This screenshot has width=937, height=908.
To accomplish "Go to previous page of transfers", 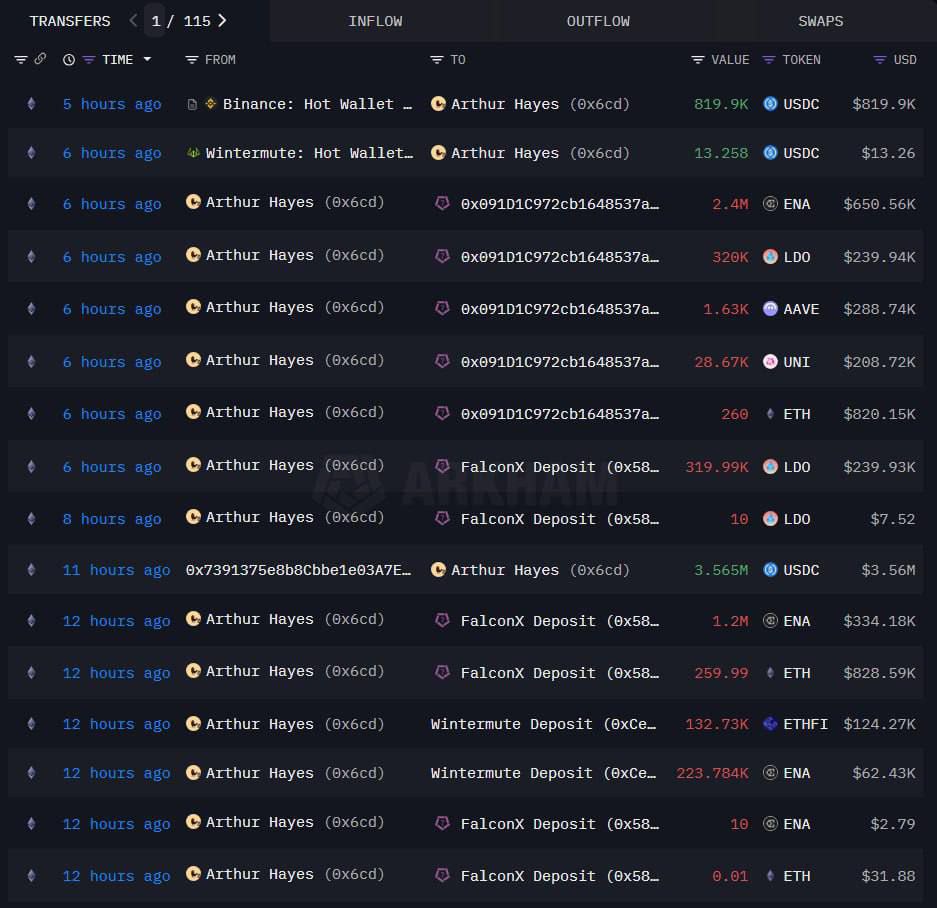I will [x=134, y=20].
